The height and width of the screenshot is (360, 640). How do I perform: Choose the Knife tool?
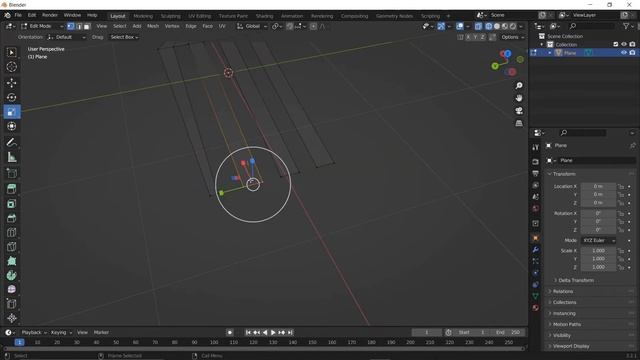click(11, 247)
